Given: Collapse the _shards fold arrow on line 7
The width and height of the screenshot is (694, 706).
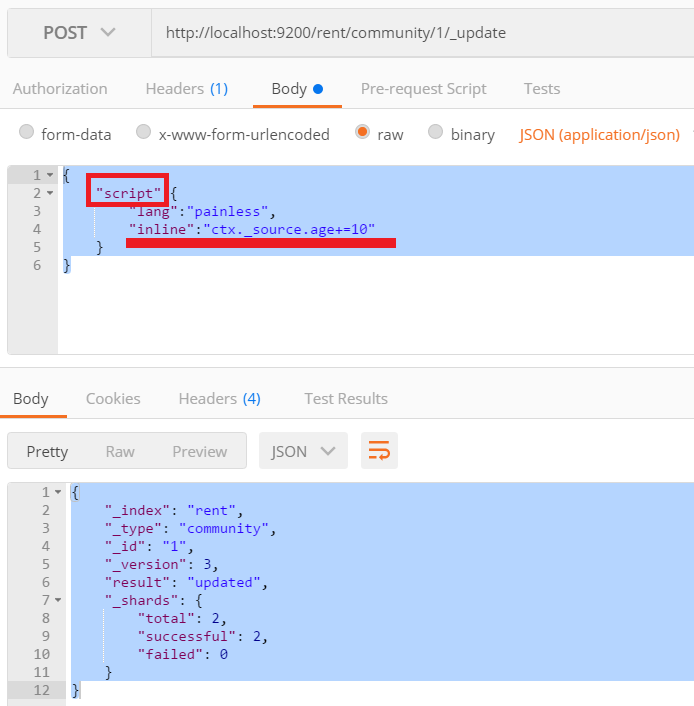Looking at the screenshot, I should (58, 600).
